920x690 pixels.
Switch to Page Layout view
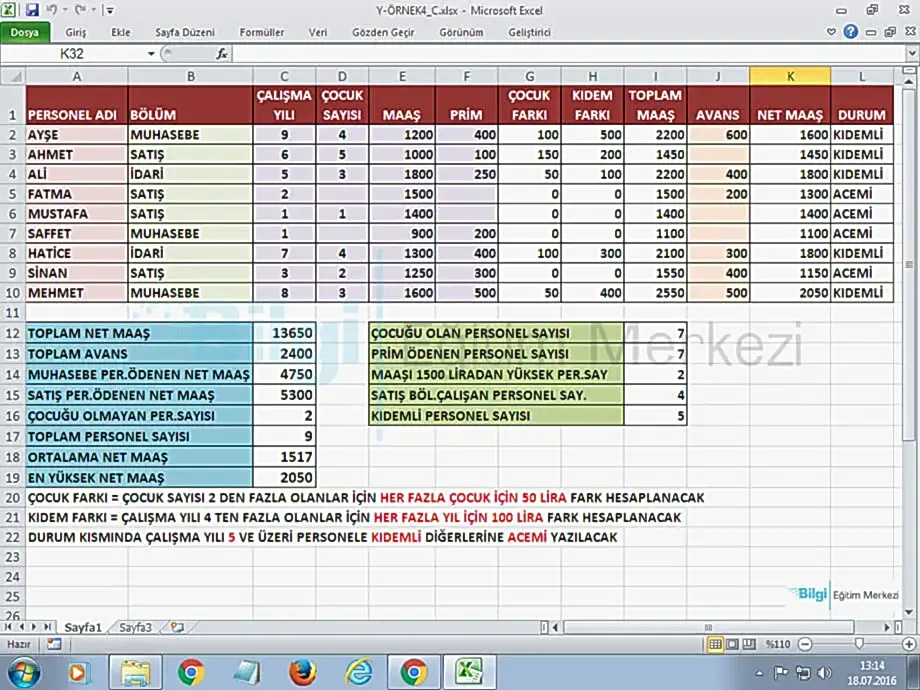click(x=732, y=645)
